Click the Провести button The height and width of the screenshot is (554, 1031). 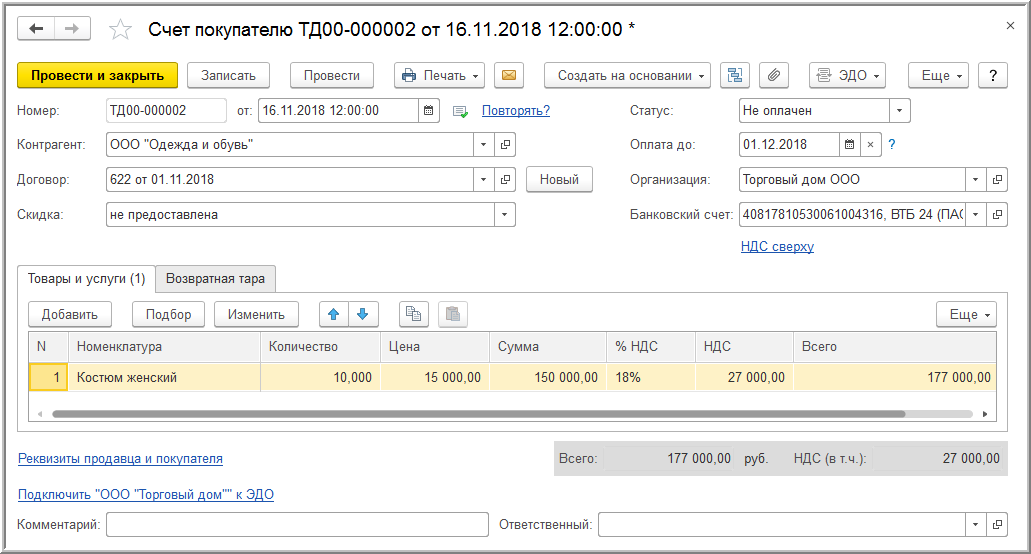[x=331, y=76]
